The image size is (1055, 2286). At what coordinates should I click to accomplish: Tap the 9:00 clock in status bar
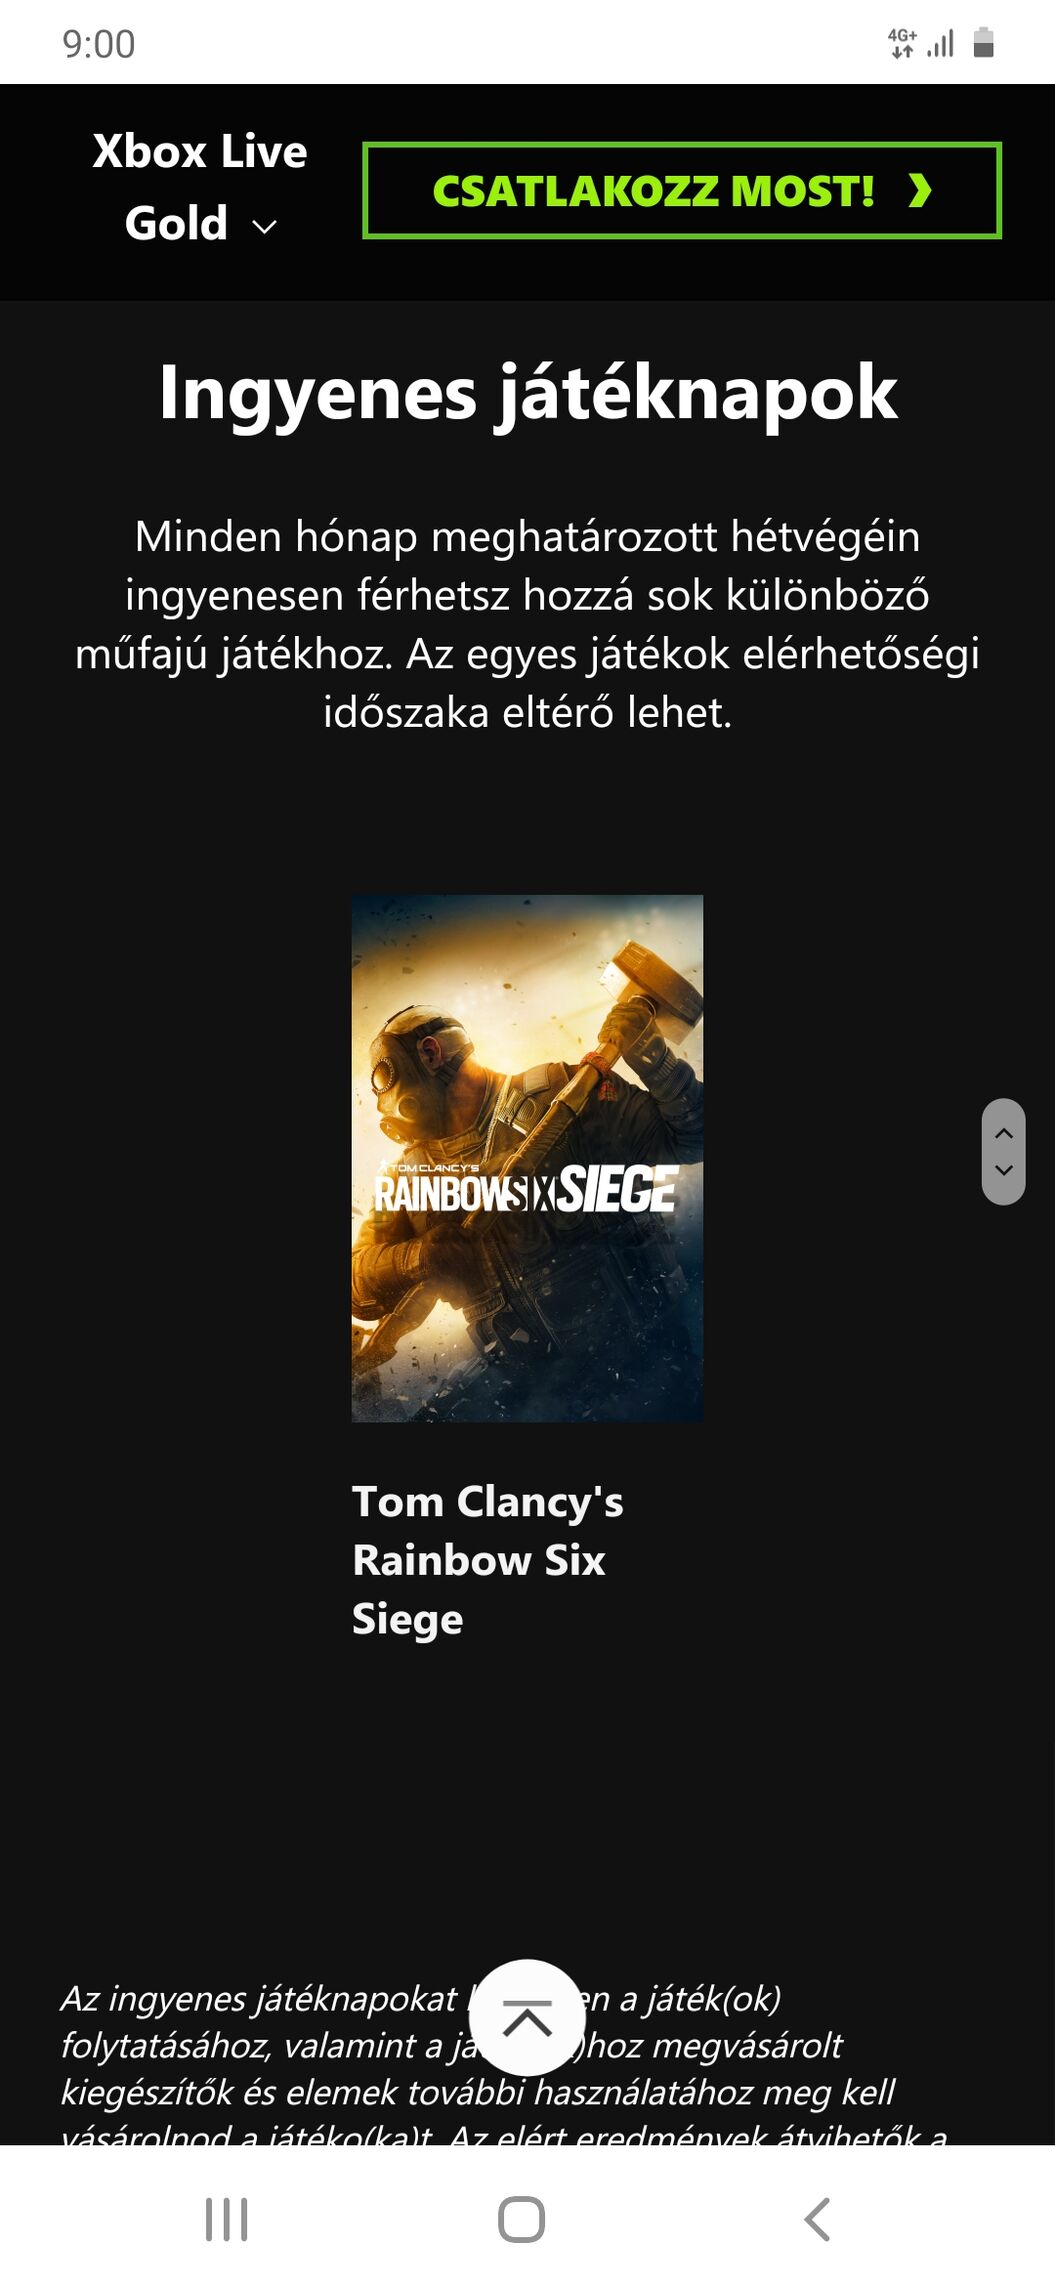pos(98,44)
